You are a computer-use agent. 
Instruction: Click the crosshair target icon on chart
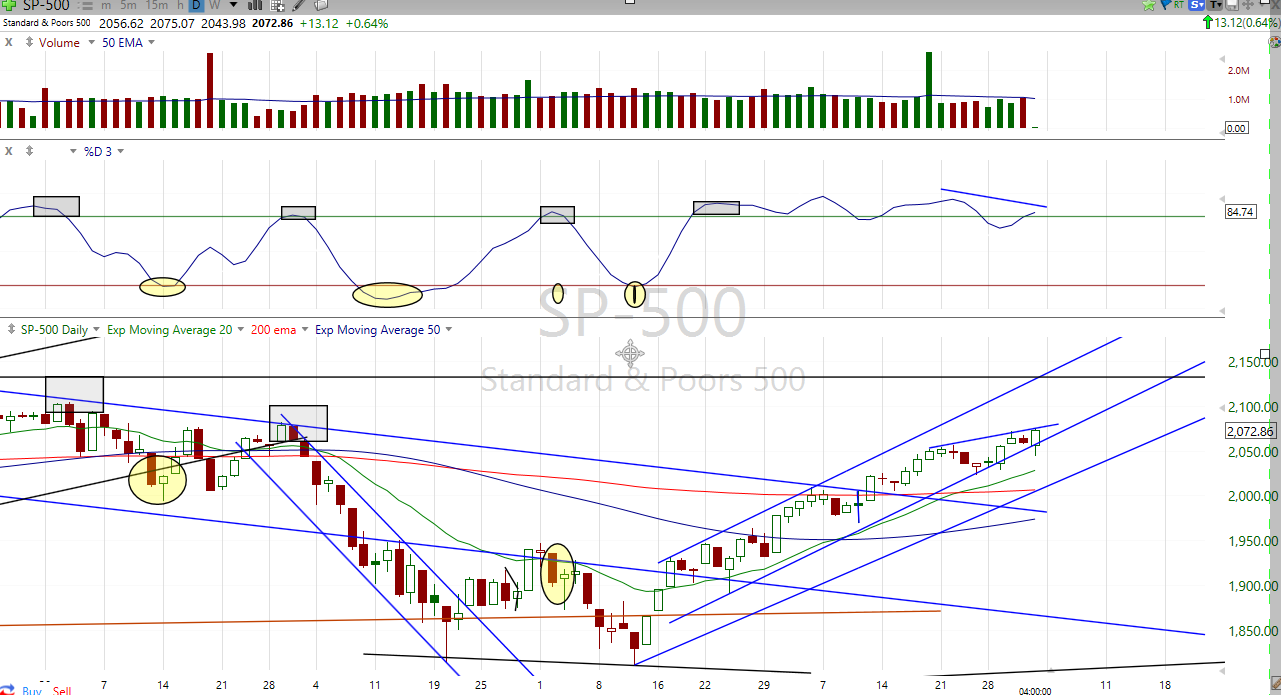tap(629, 353)
